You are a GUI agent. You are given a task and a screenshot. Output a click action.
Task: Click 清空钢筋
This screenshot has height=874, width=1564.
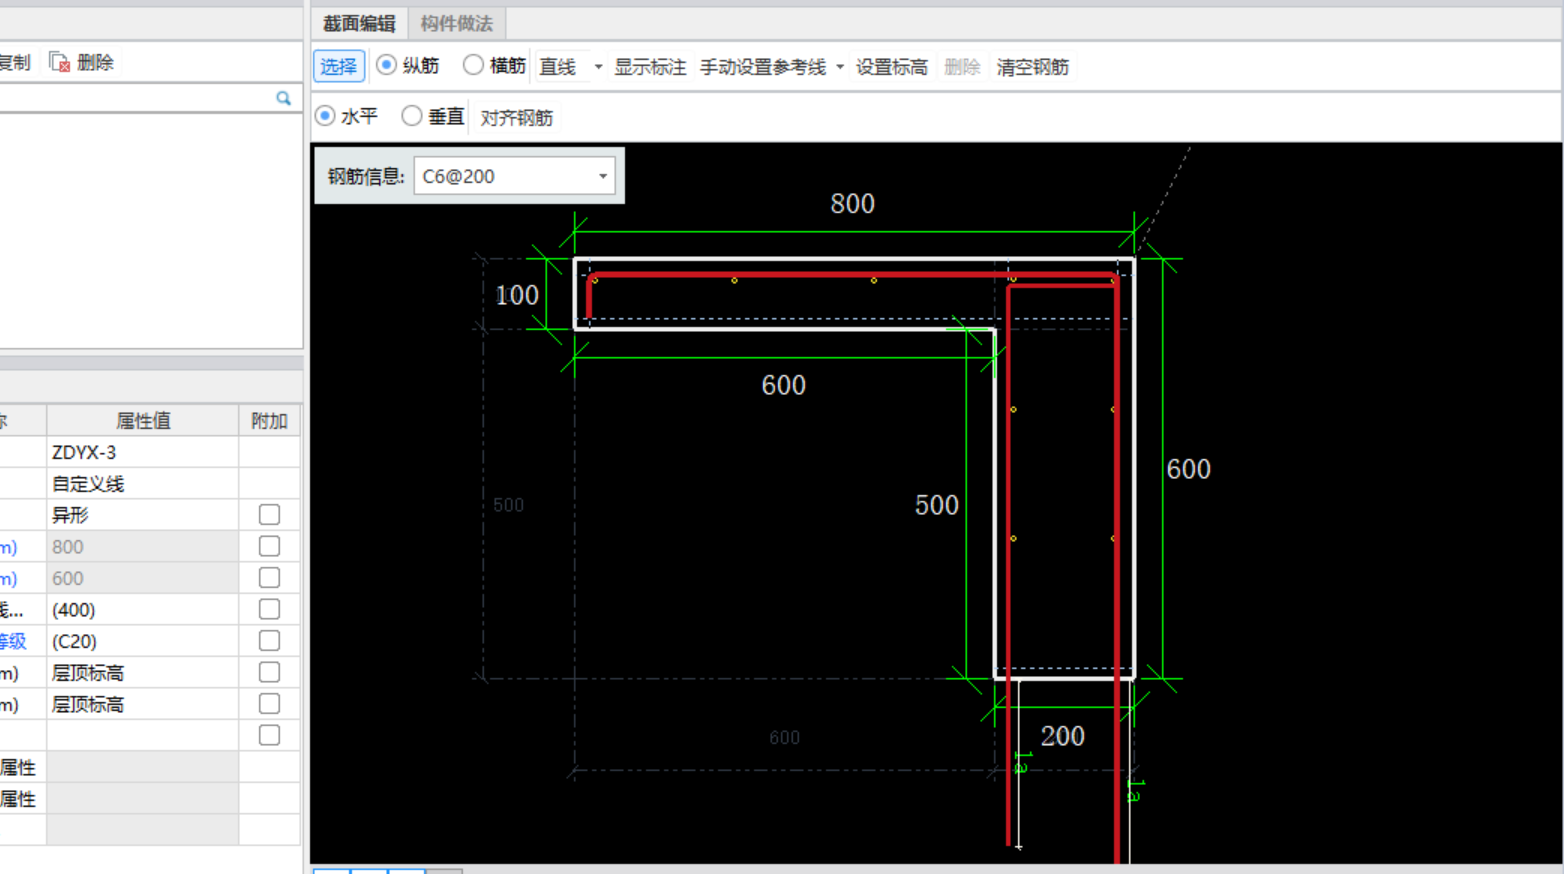coord(1033,67)
